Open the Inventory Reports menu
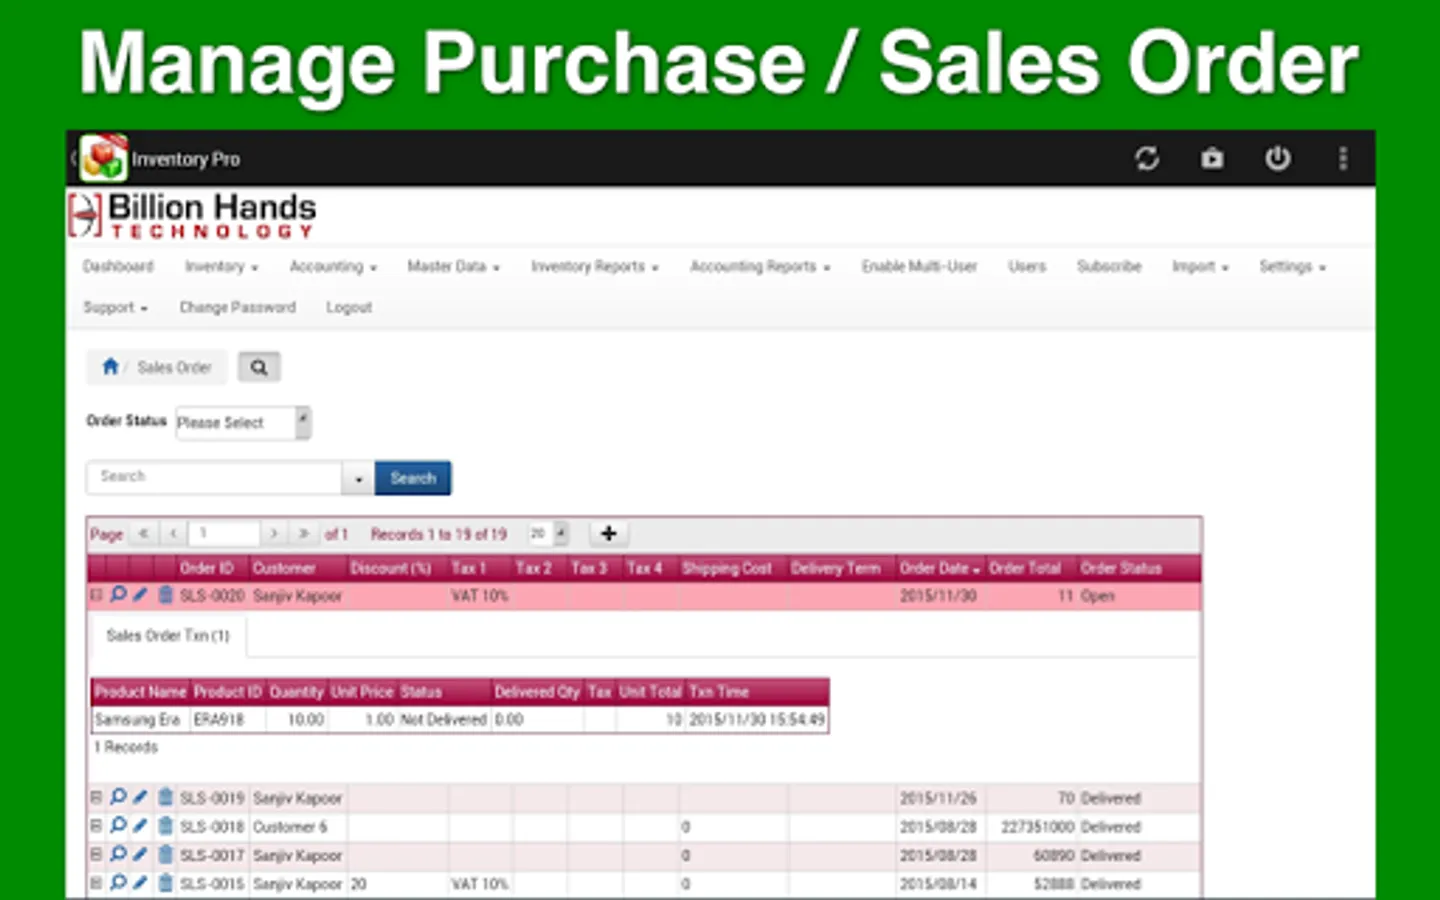 pos(594,266)
